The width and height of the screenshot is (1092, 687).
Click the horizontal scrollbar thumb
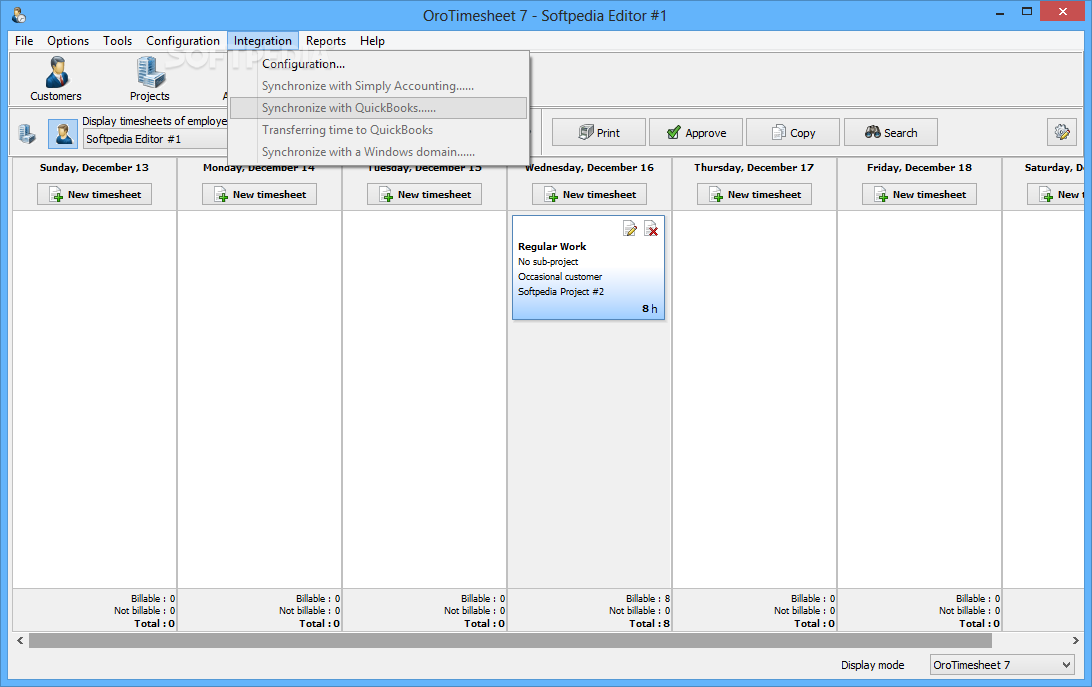coord(510,640)
